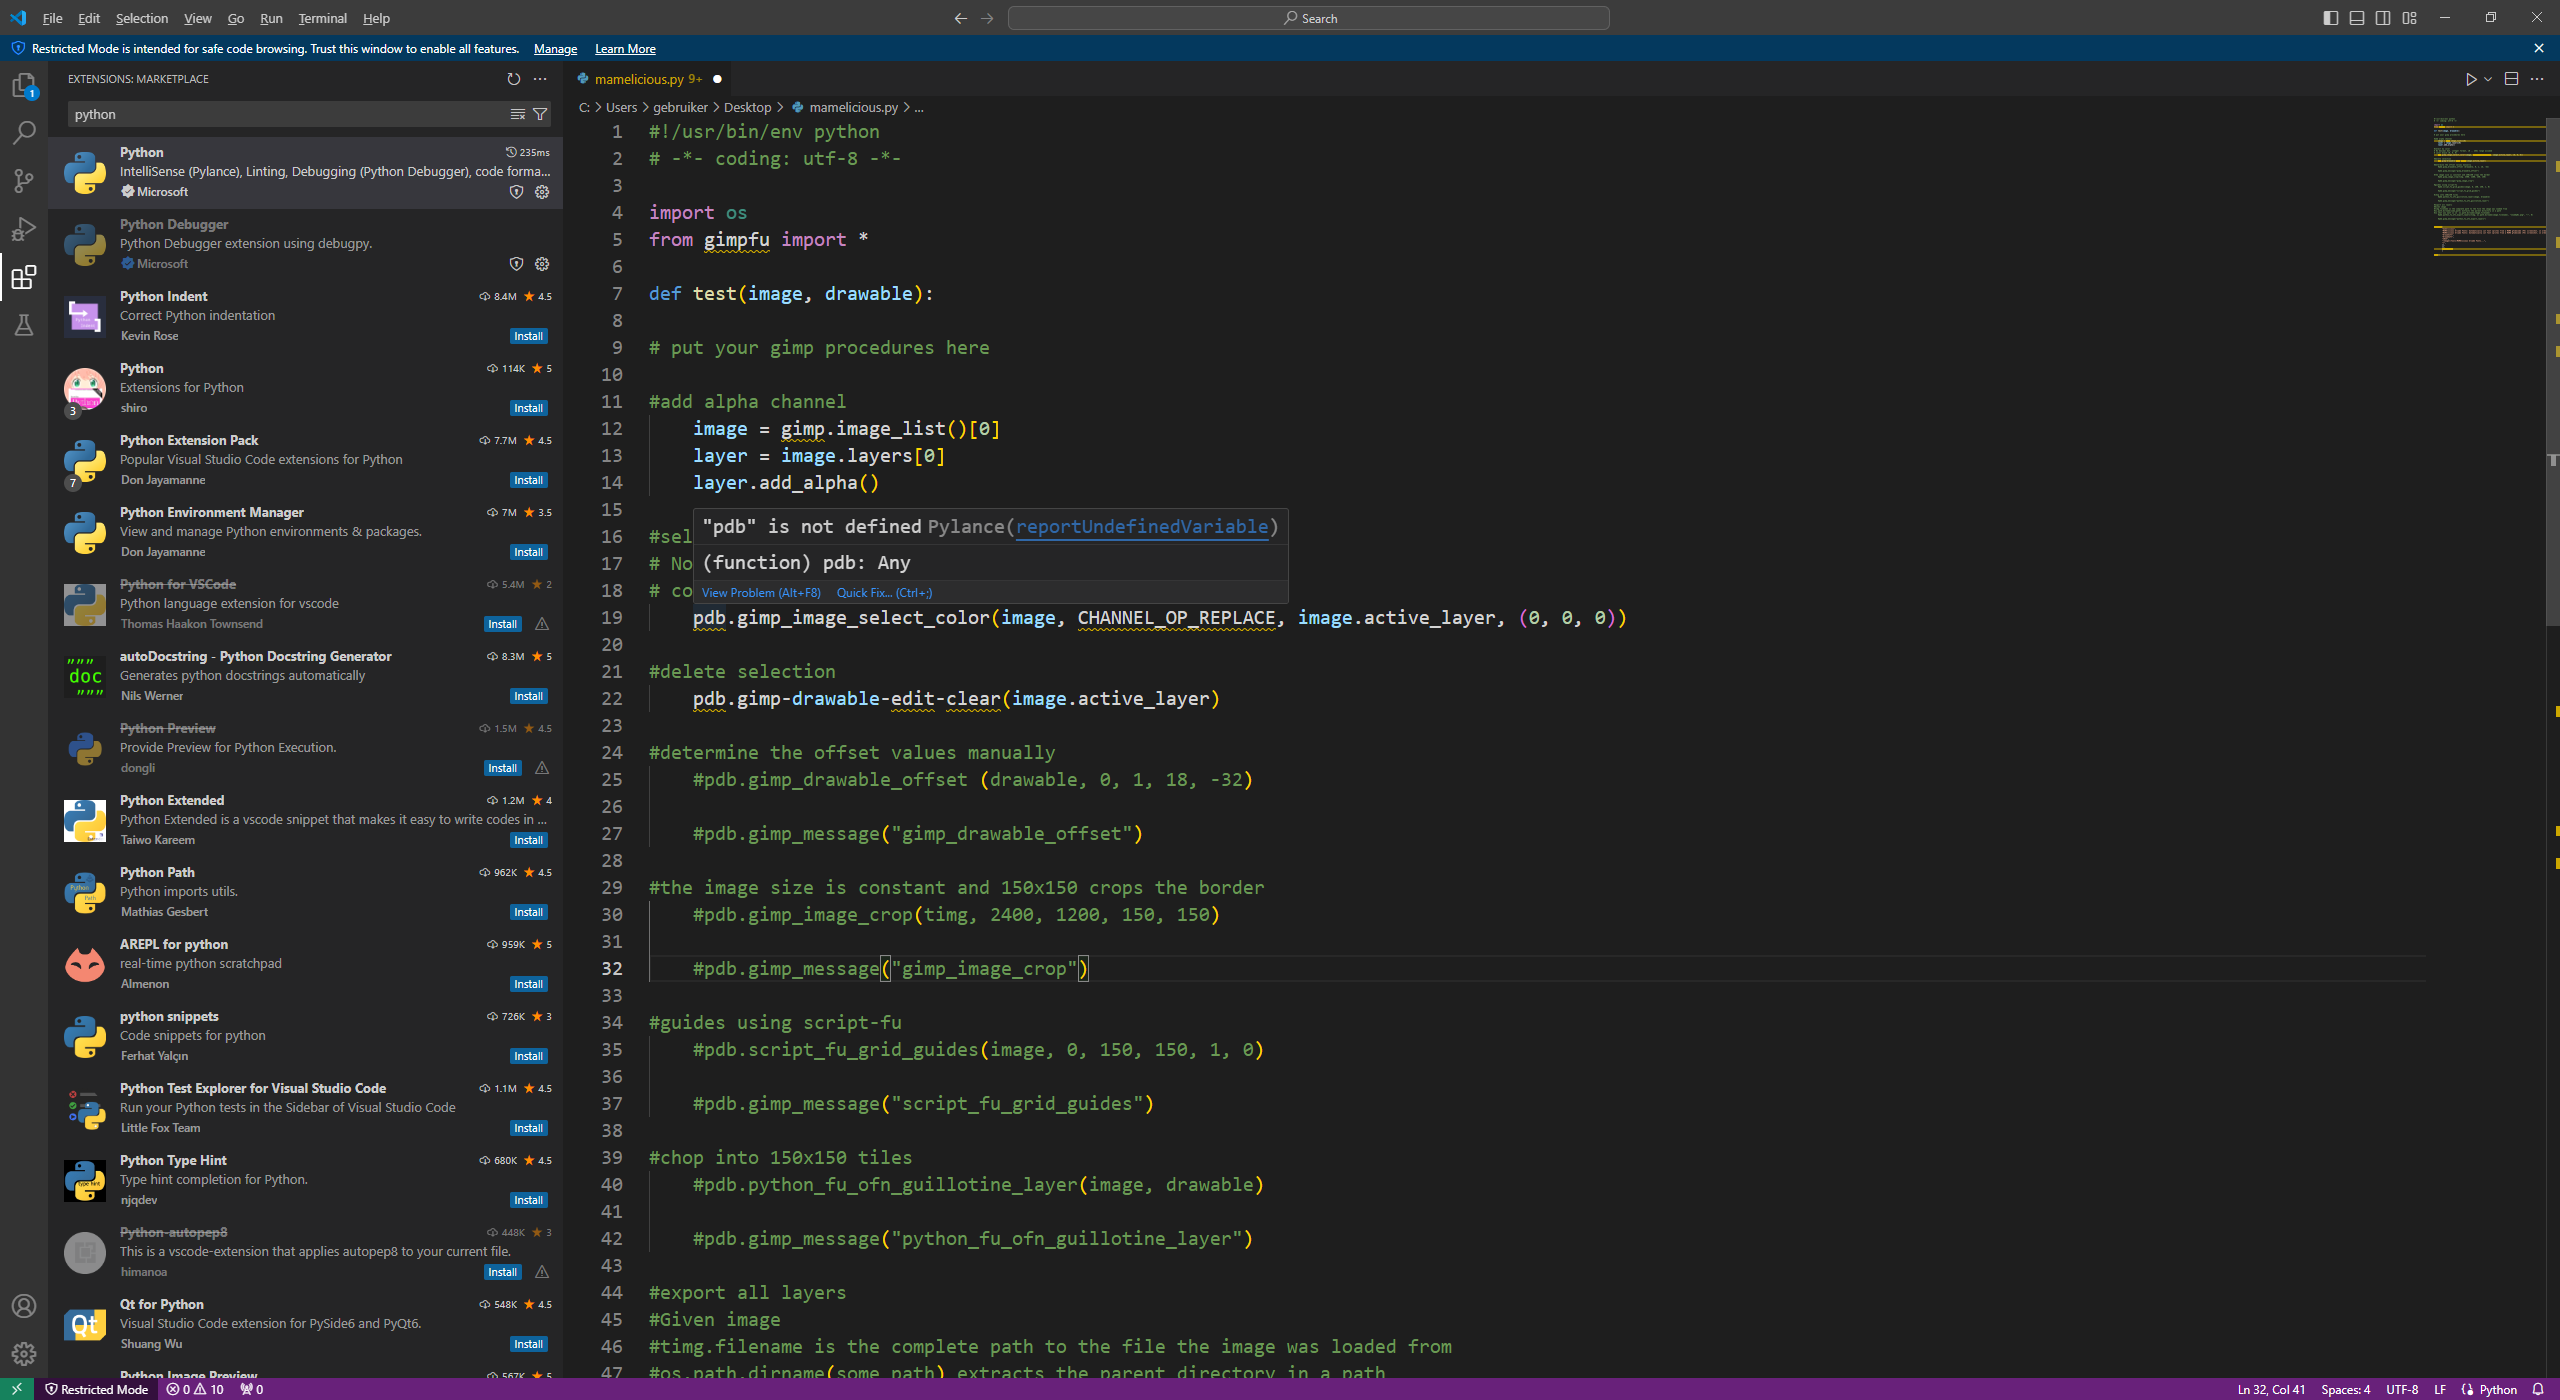Click the filter extensions funnel icon
The width and height of the screenshot is (2560, 1400).
[540, 114]
